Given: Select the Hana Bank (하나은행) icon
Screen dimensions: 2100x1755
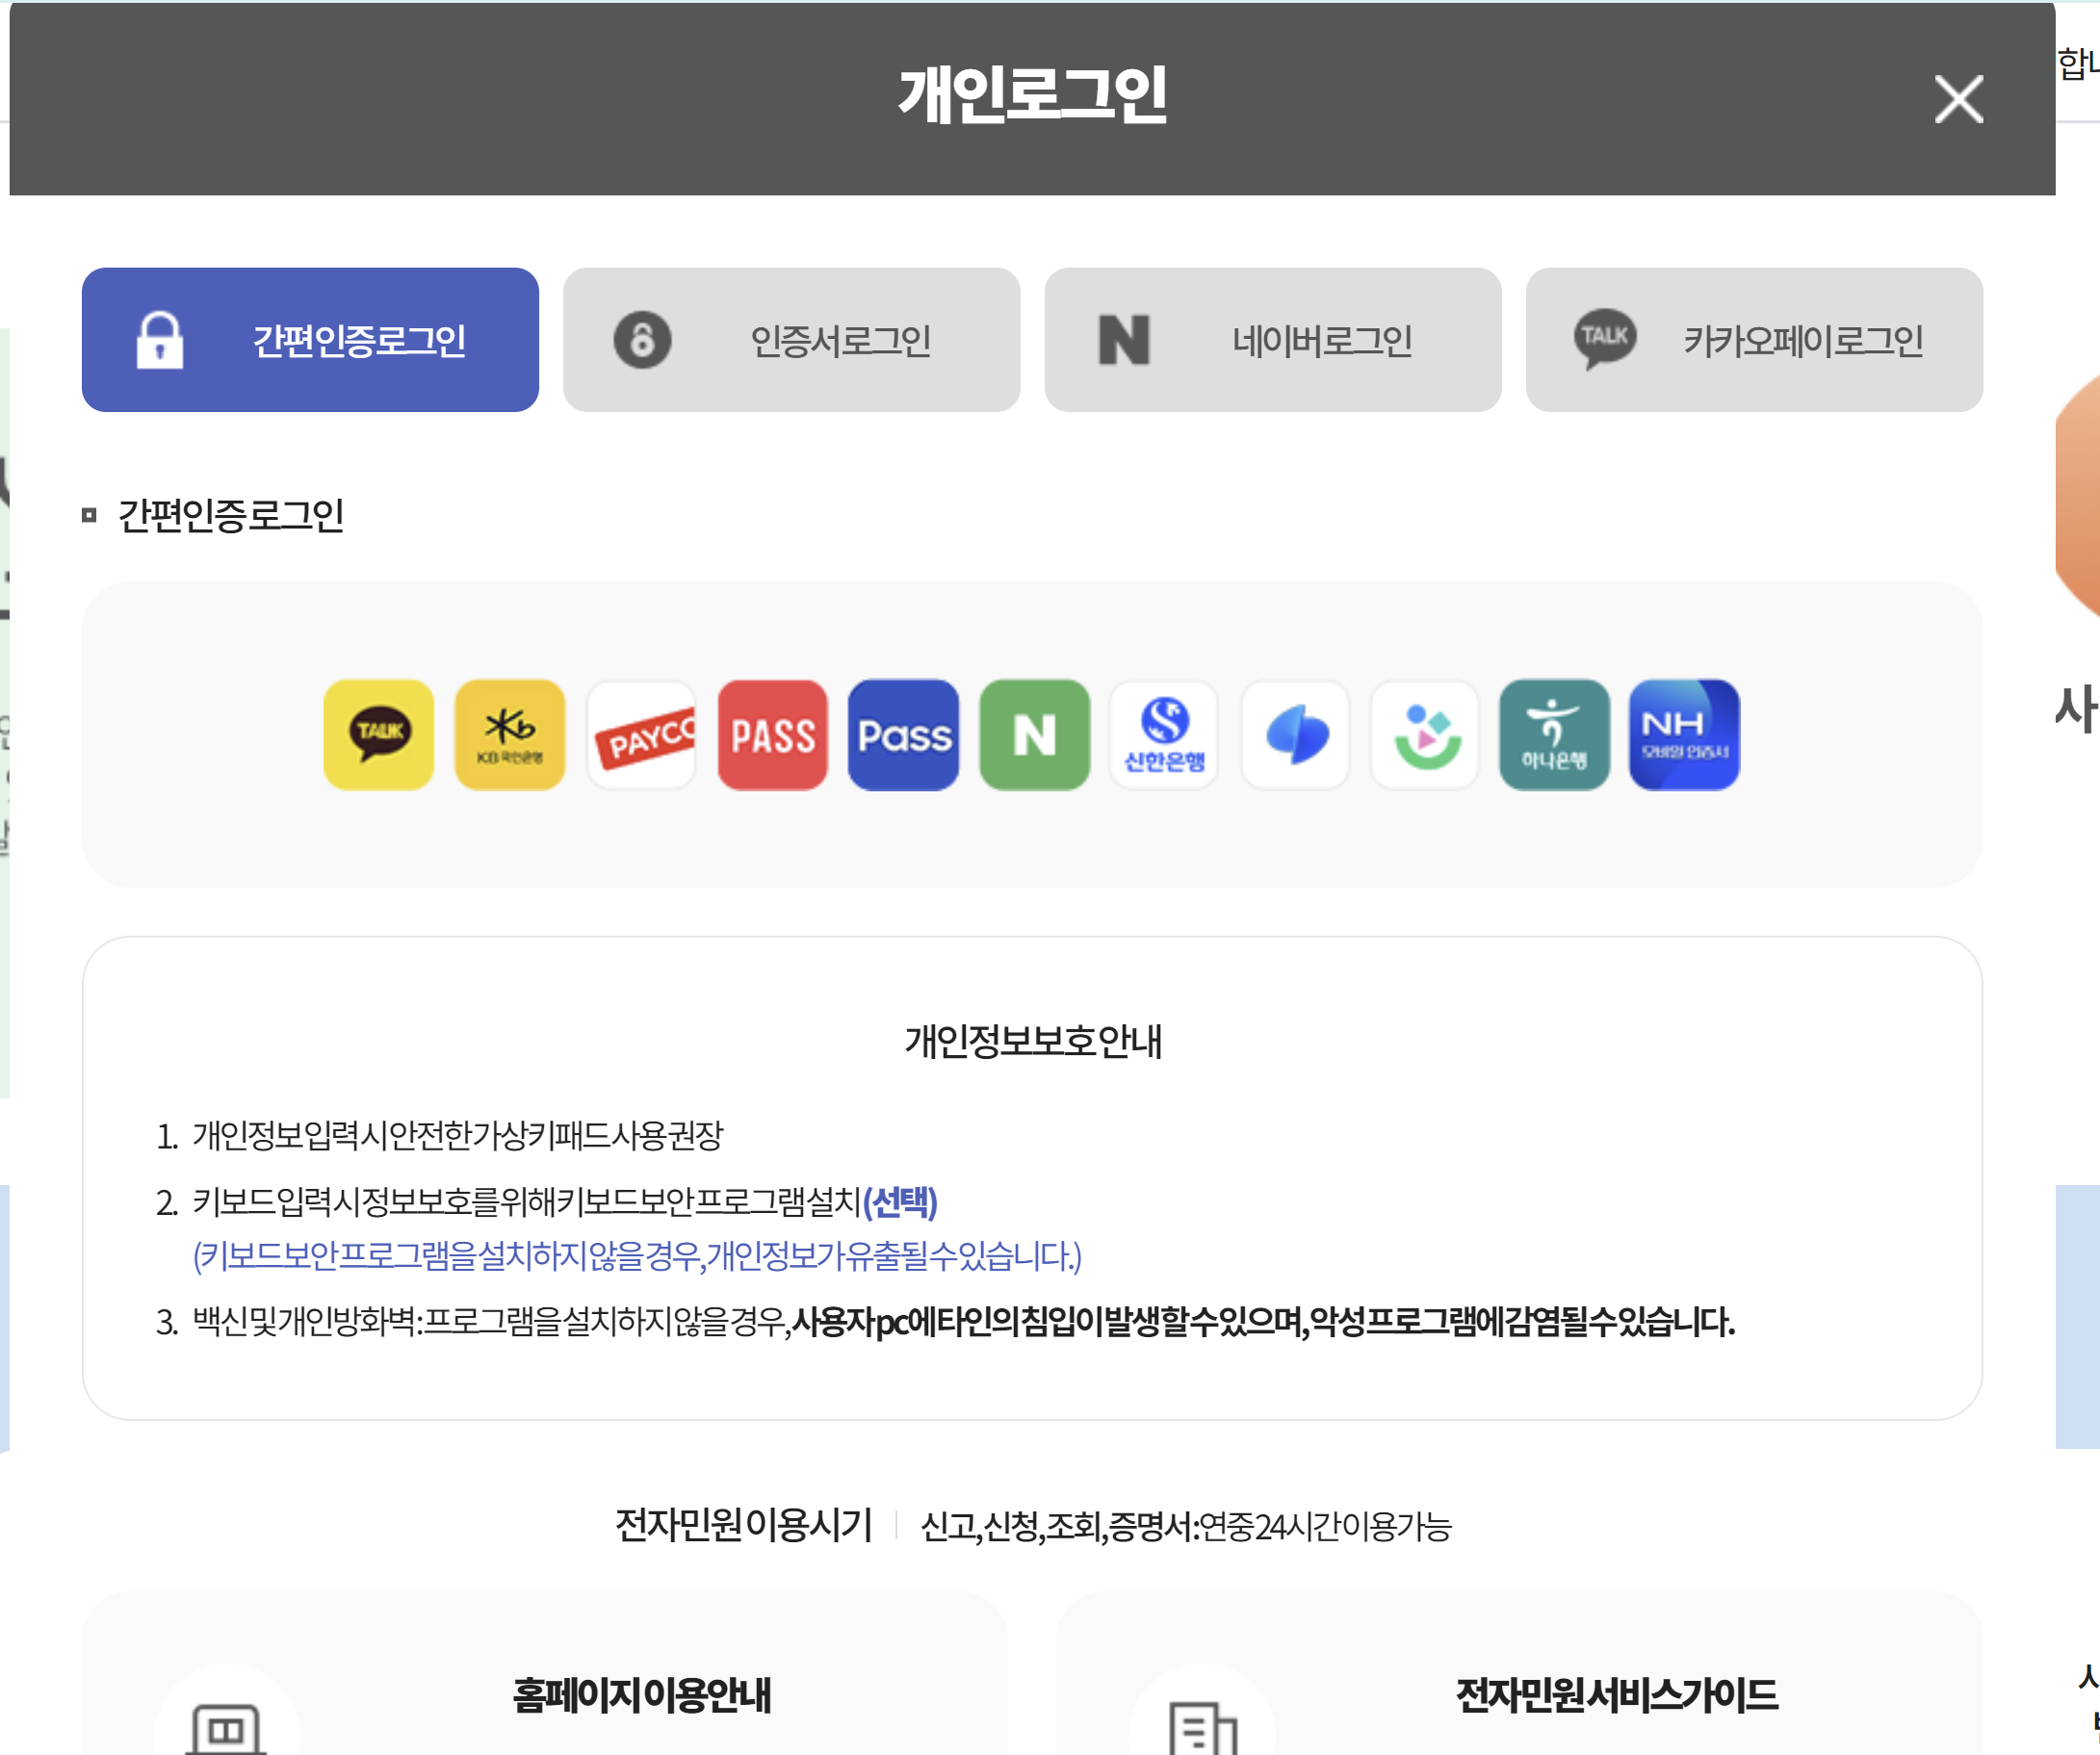Looking at the screenshot, I should coord(1554,735).
